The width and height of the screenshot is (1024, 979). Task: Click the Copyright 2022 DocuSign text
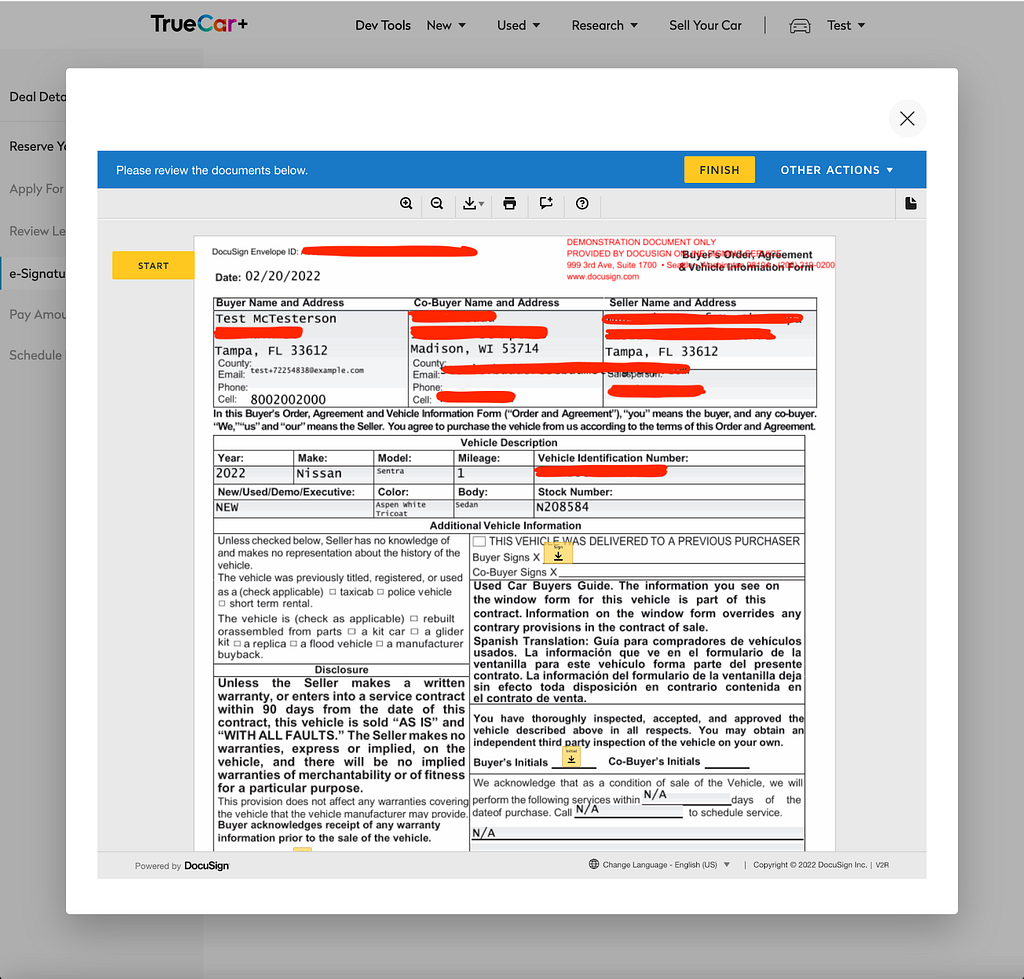click(x=810, y=865)
